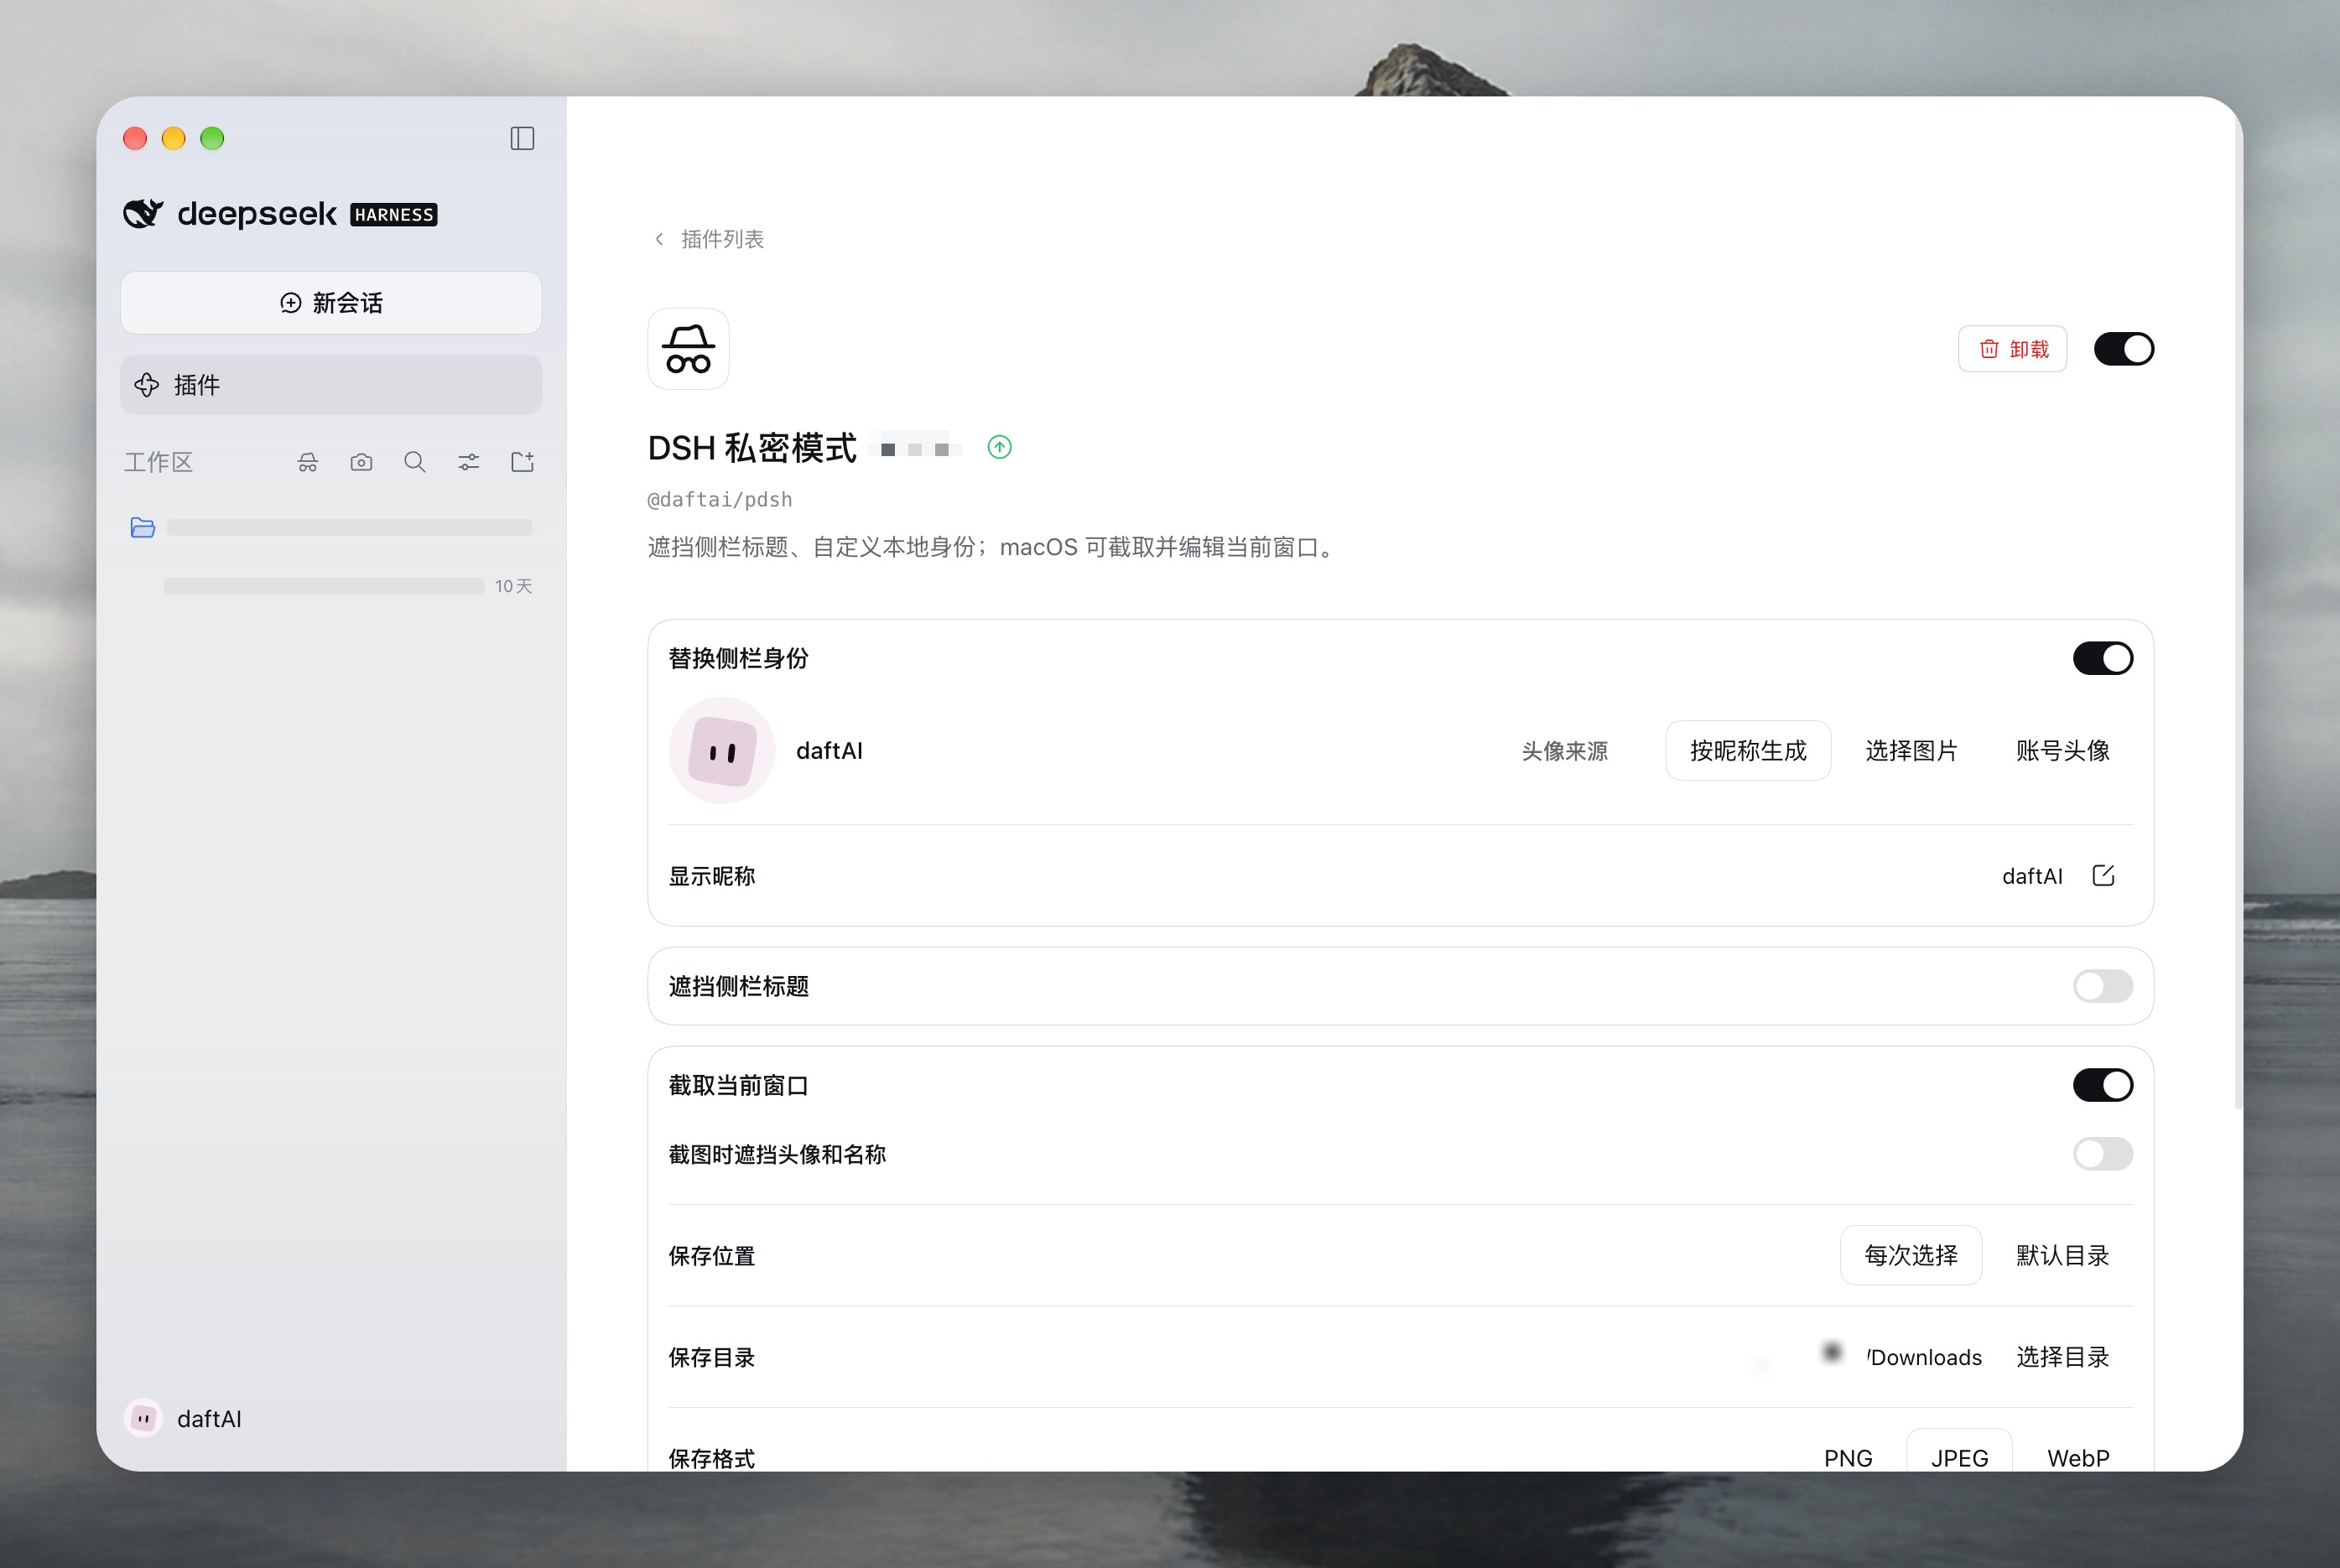Image resolution: width=2340 pixels, height=1568 pixels.
Task: Open search from workspace magnifier icon
Action: point(415,462)
